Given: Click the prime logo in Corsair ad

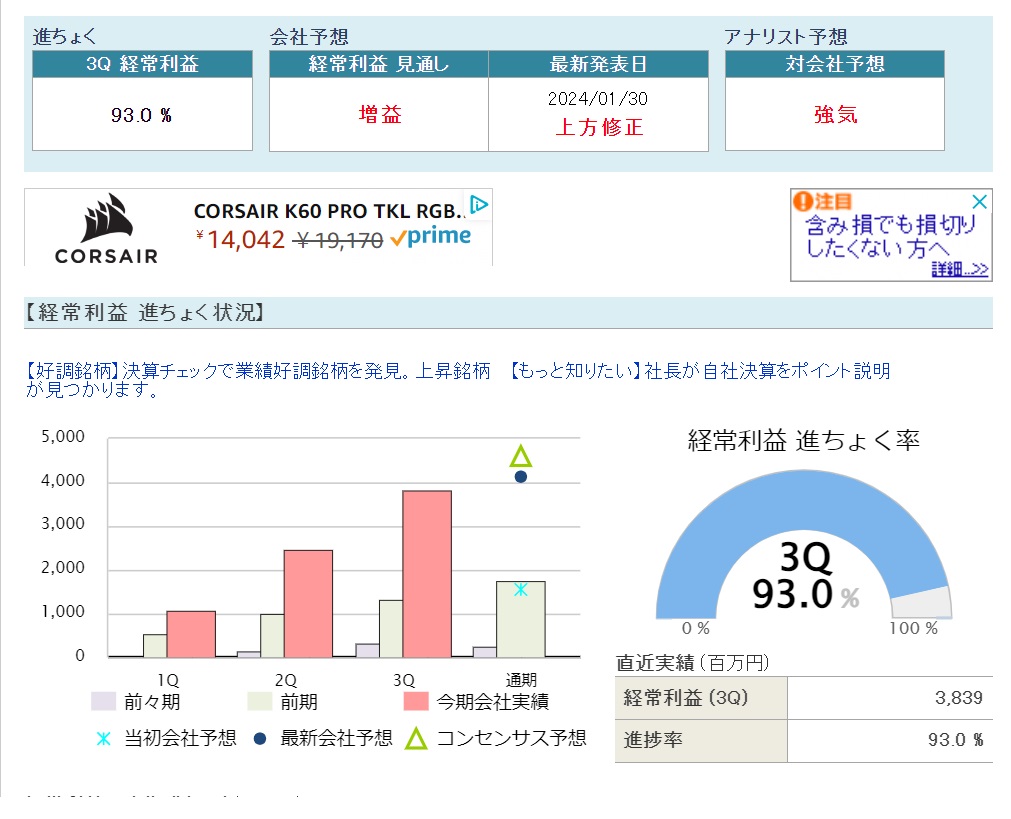Looking at the screenshot, I should [431, 238].
